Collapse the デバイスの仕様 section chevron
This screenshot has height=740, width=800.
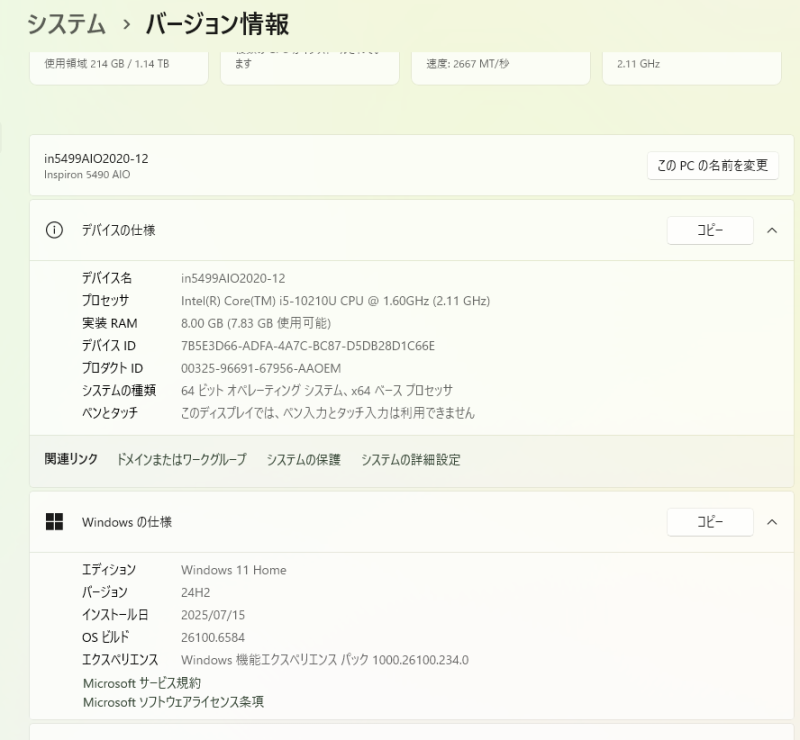pyautogui.click(x=772, y=230)
